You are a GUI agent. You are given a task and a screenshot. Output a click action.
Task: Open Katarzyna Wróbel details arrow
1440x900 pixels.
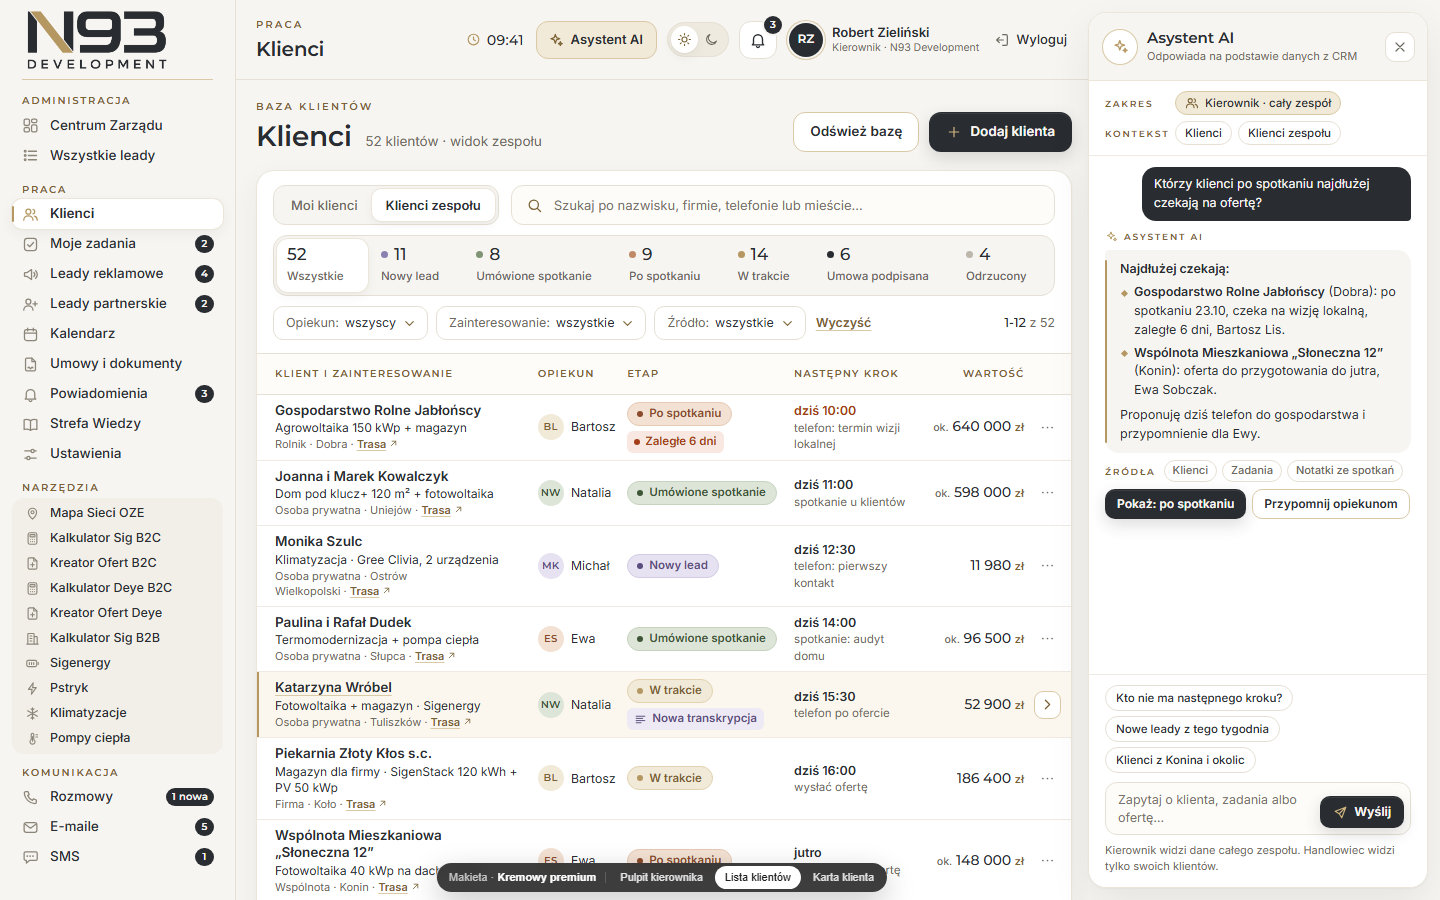click(1047, 705)
